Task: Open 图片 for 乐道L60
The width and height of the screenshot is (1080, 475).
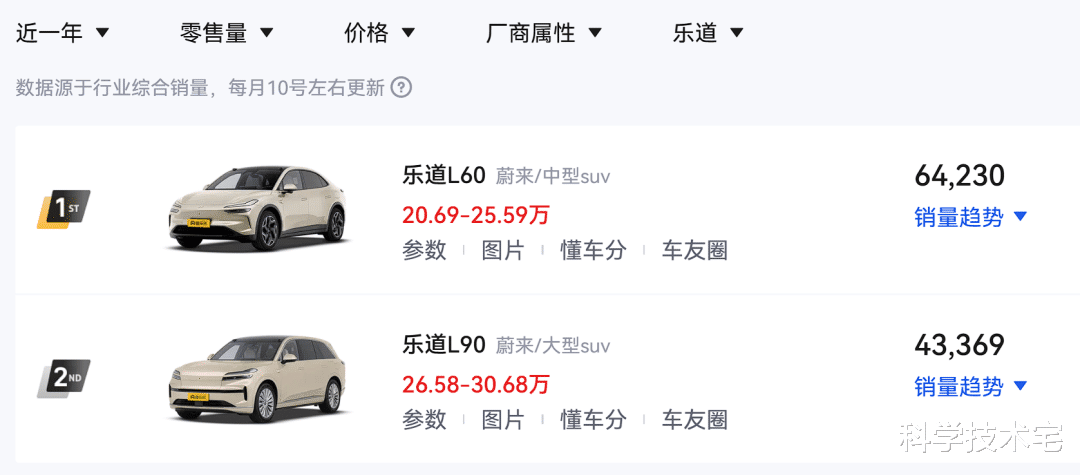Action: click(x=502, y=250)
